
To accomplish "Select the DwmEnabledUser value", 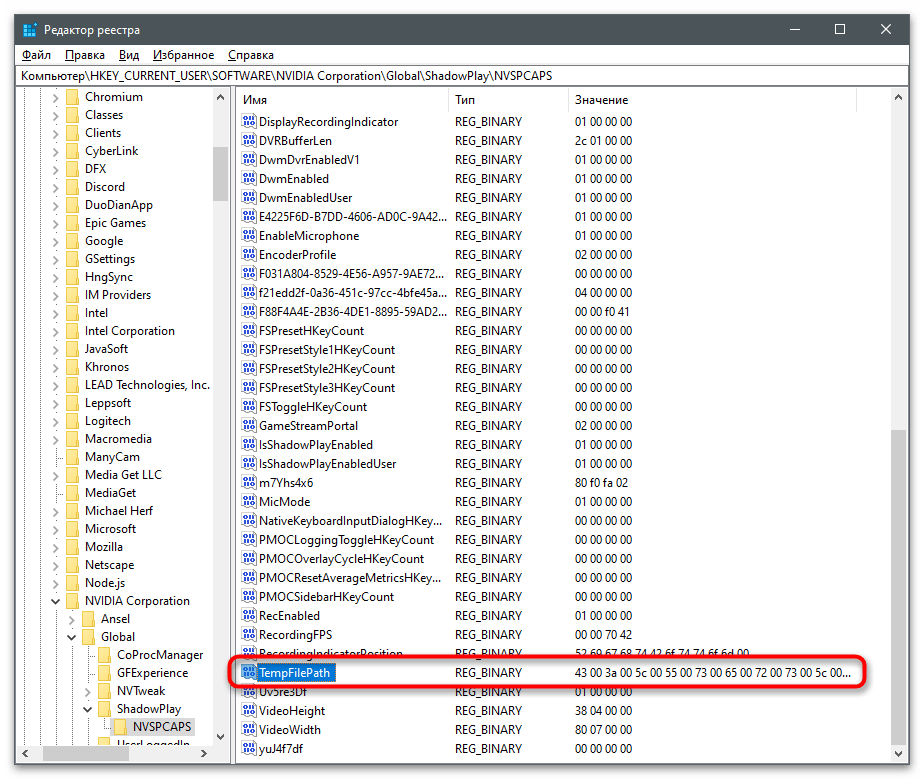I will click(305, 197).
